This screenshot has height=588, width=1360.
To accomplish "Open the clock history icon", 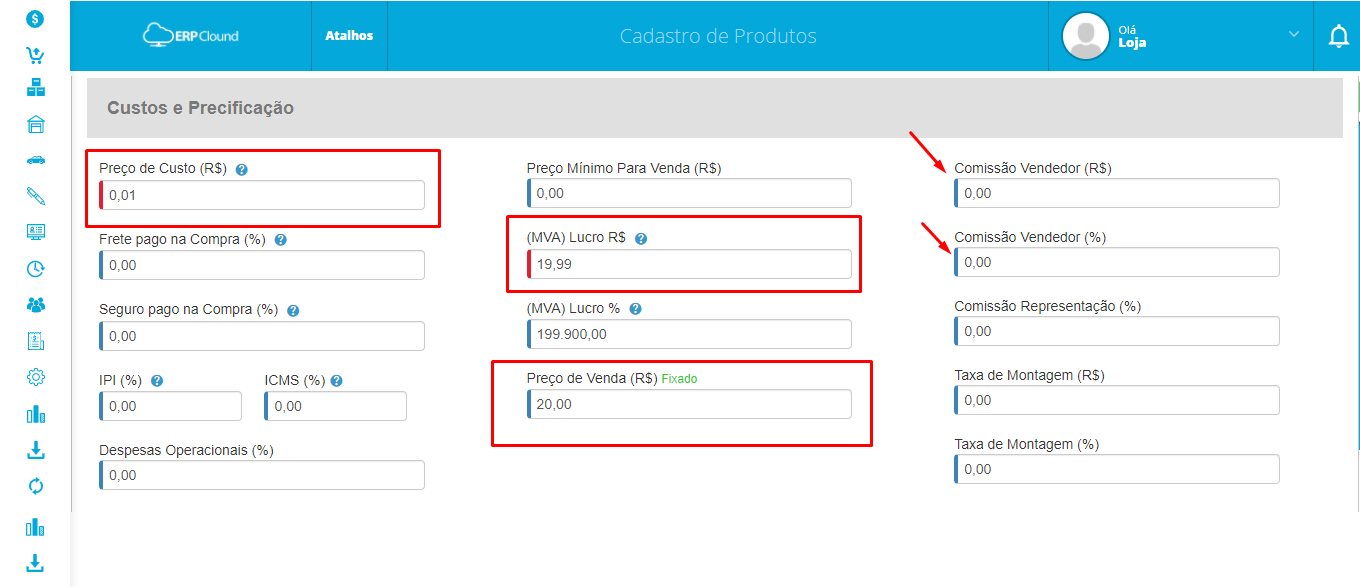I will (x=35, y=268).
